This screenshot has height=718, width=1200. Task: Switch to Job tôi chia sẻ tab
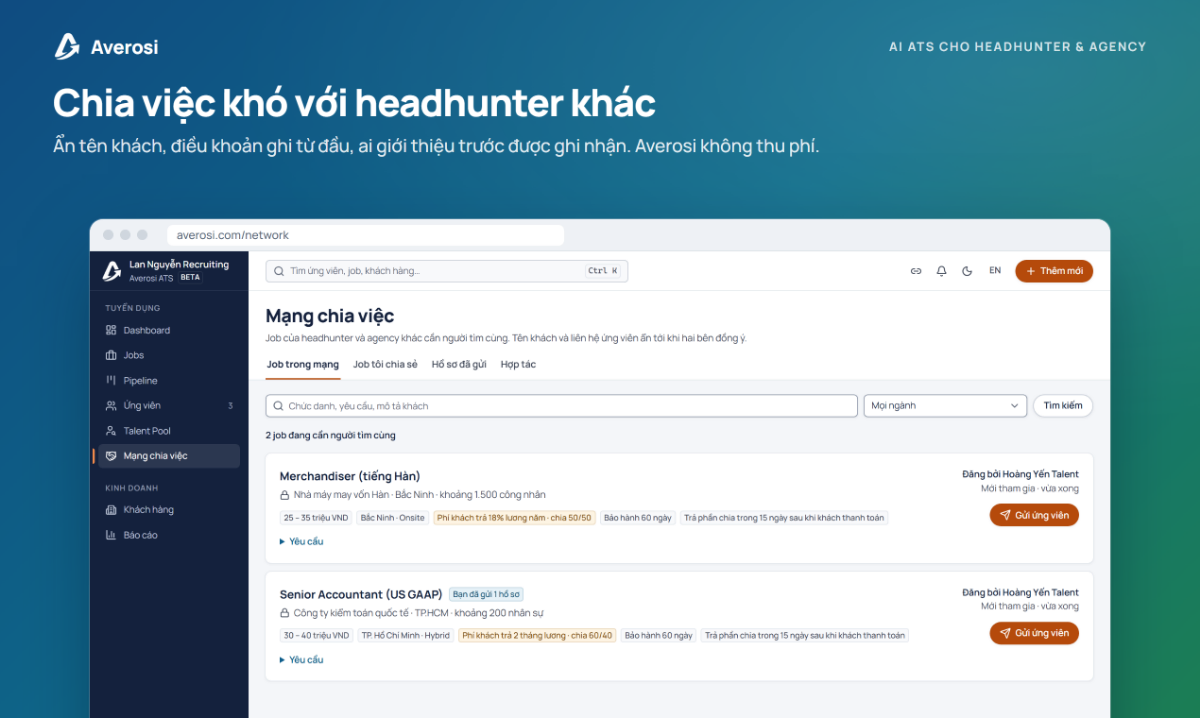(x=385, y=365)
